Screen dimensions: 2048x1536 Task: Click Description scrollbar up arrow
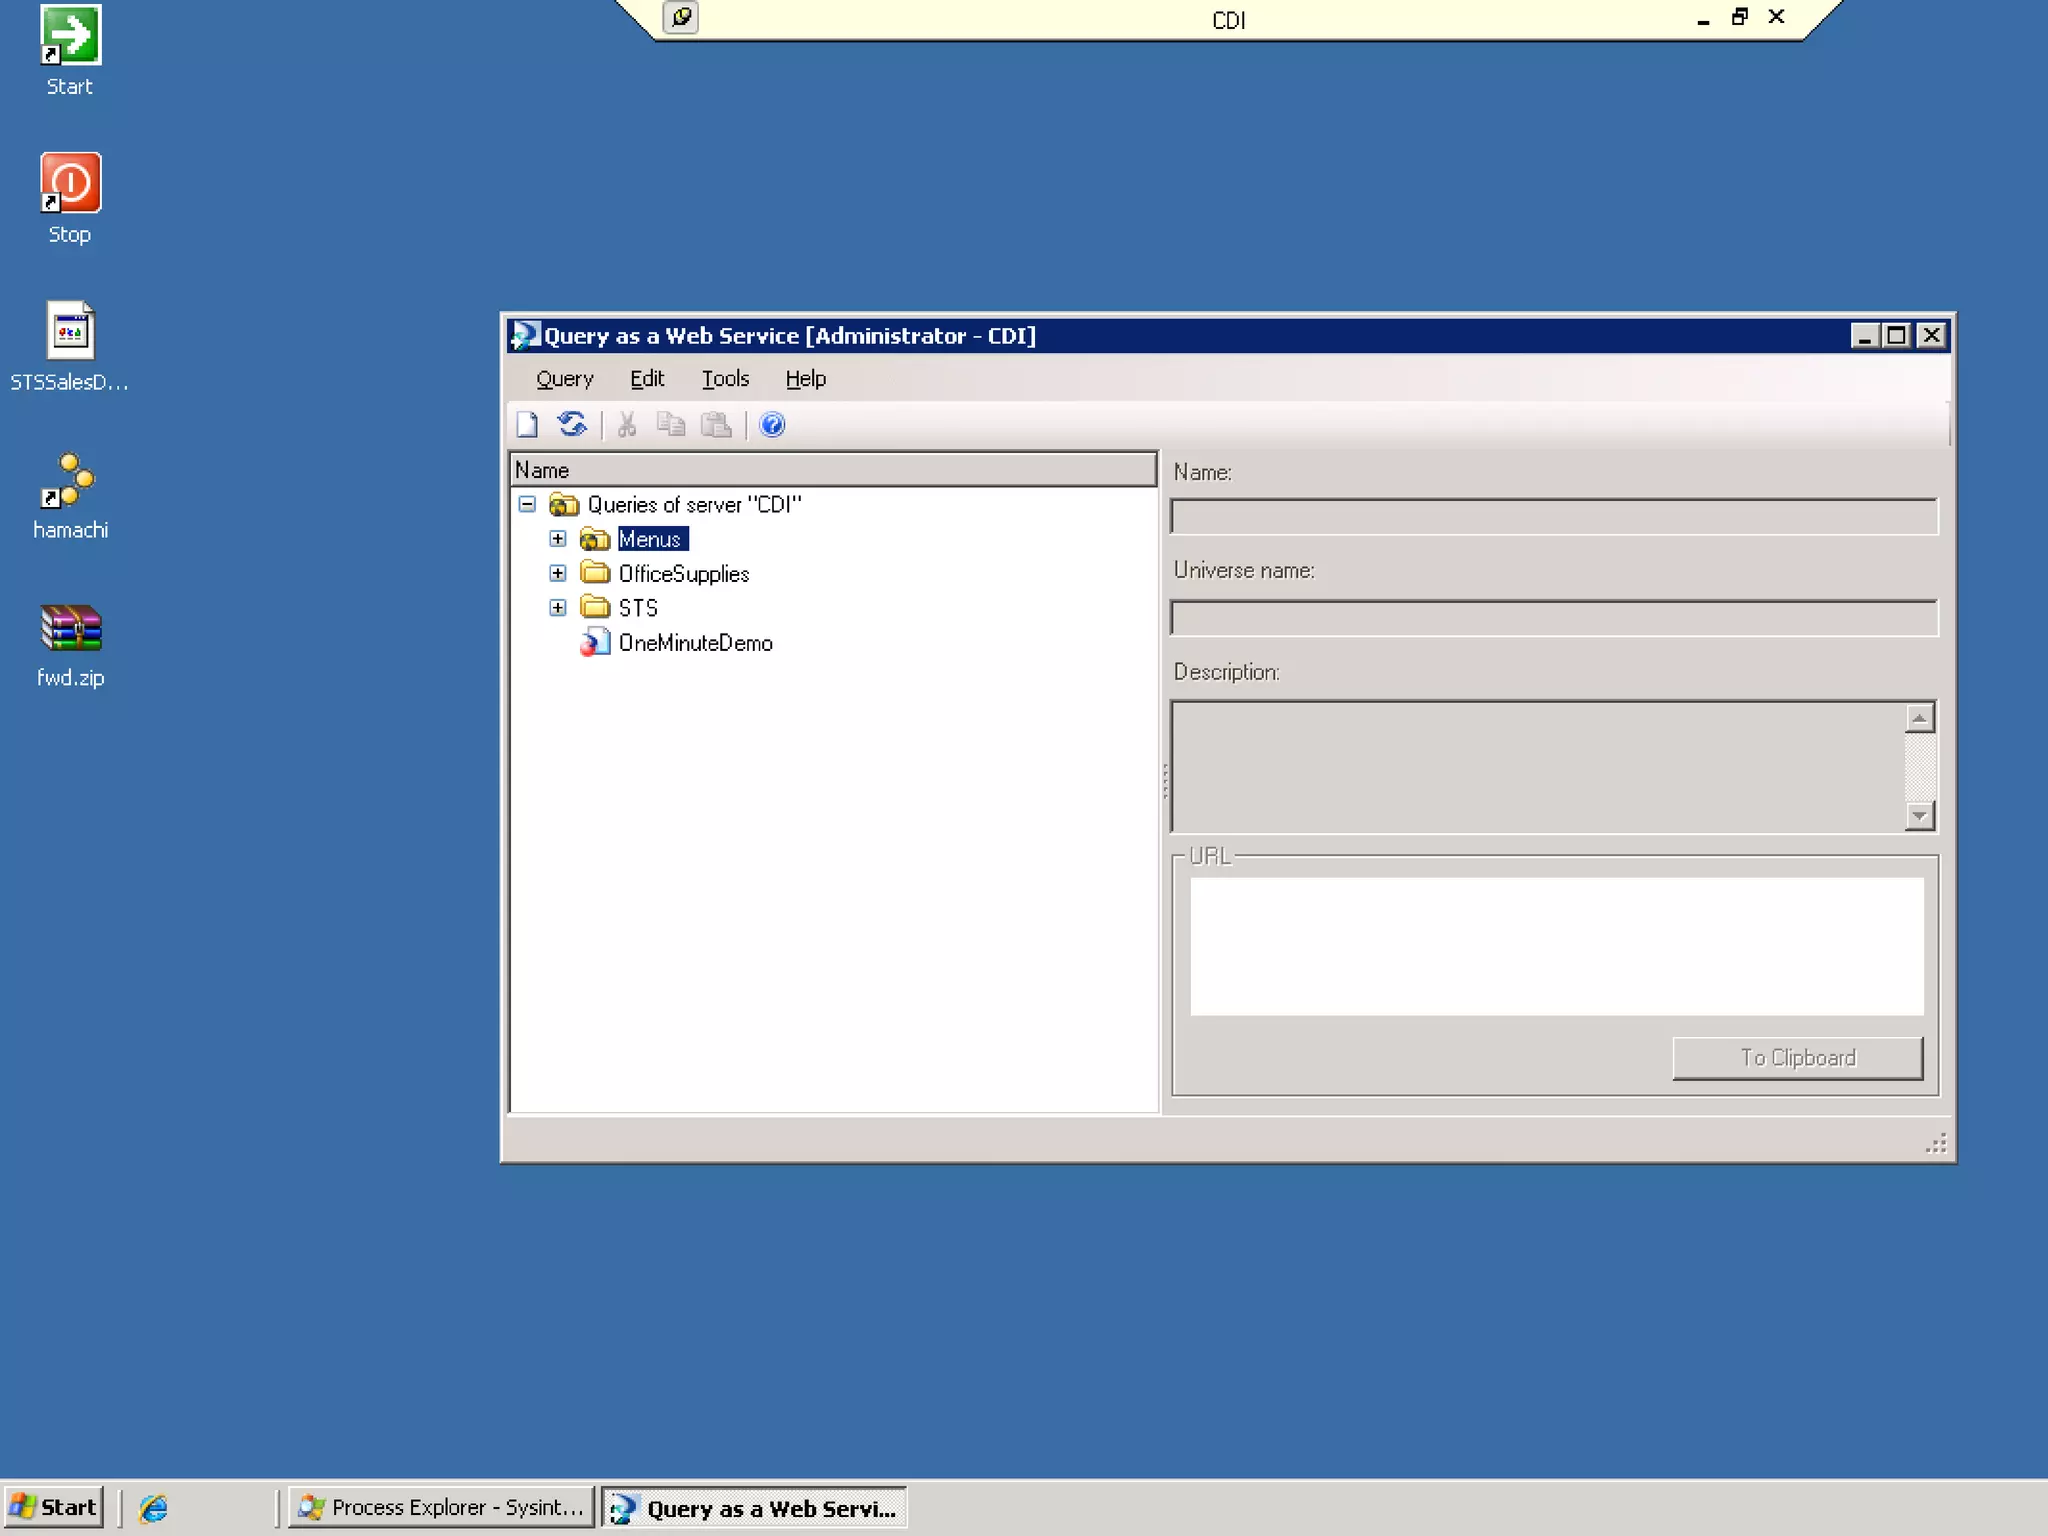pos(1920,718)
